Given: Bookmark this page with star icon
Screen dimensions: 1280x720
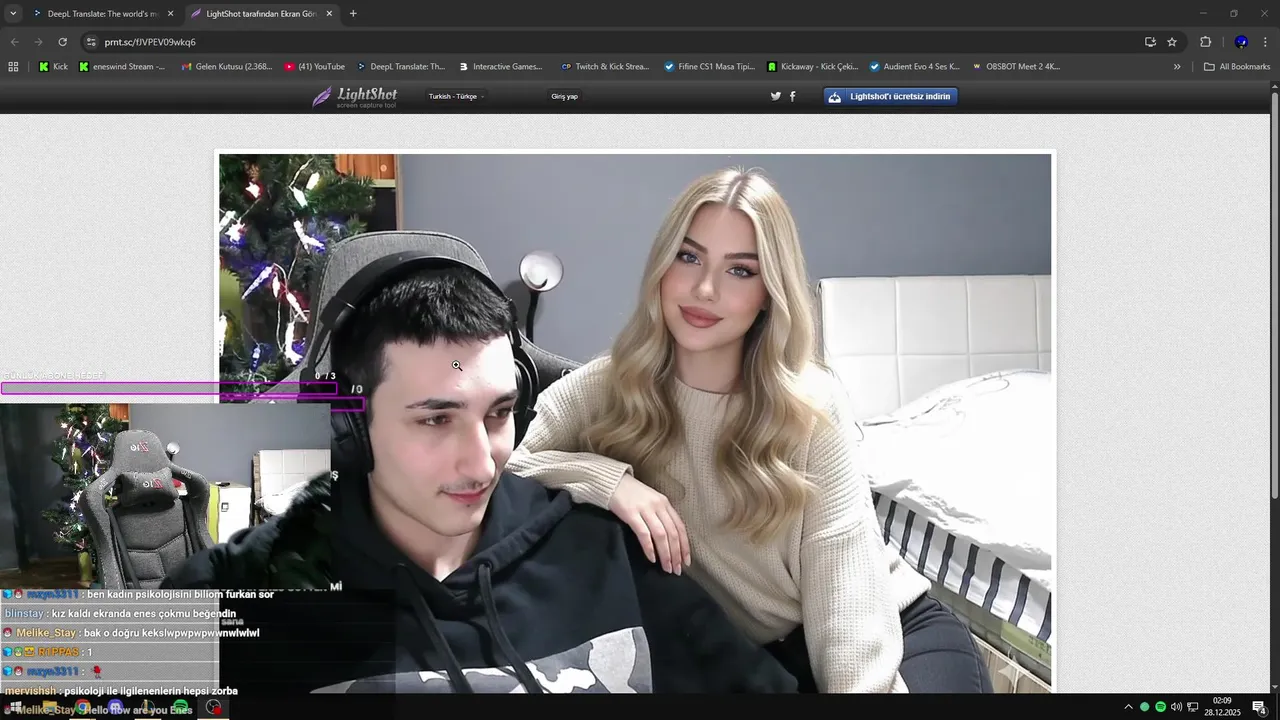Looking at the screenshot, I should click(x=1172, y=42).
